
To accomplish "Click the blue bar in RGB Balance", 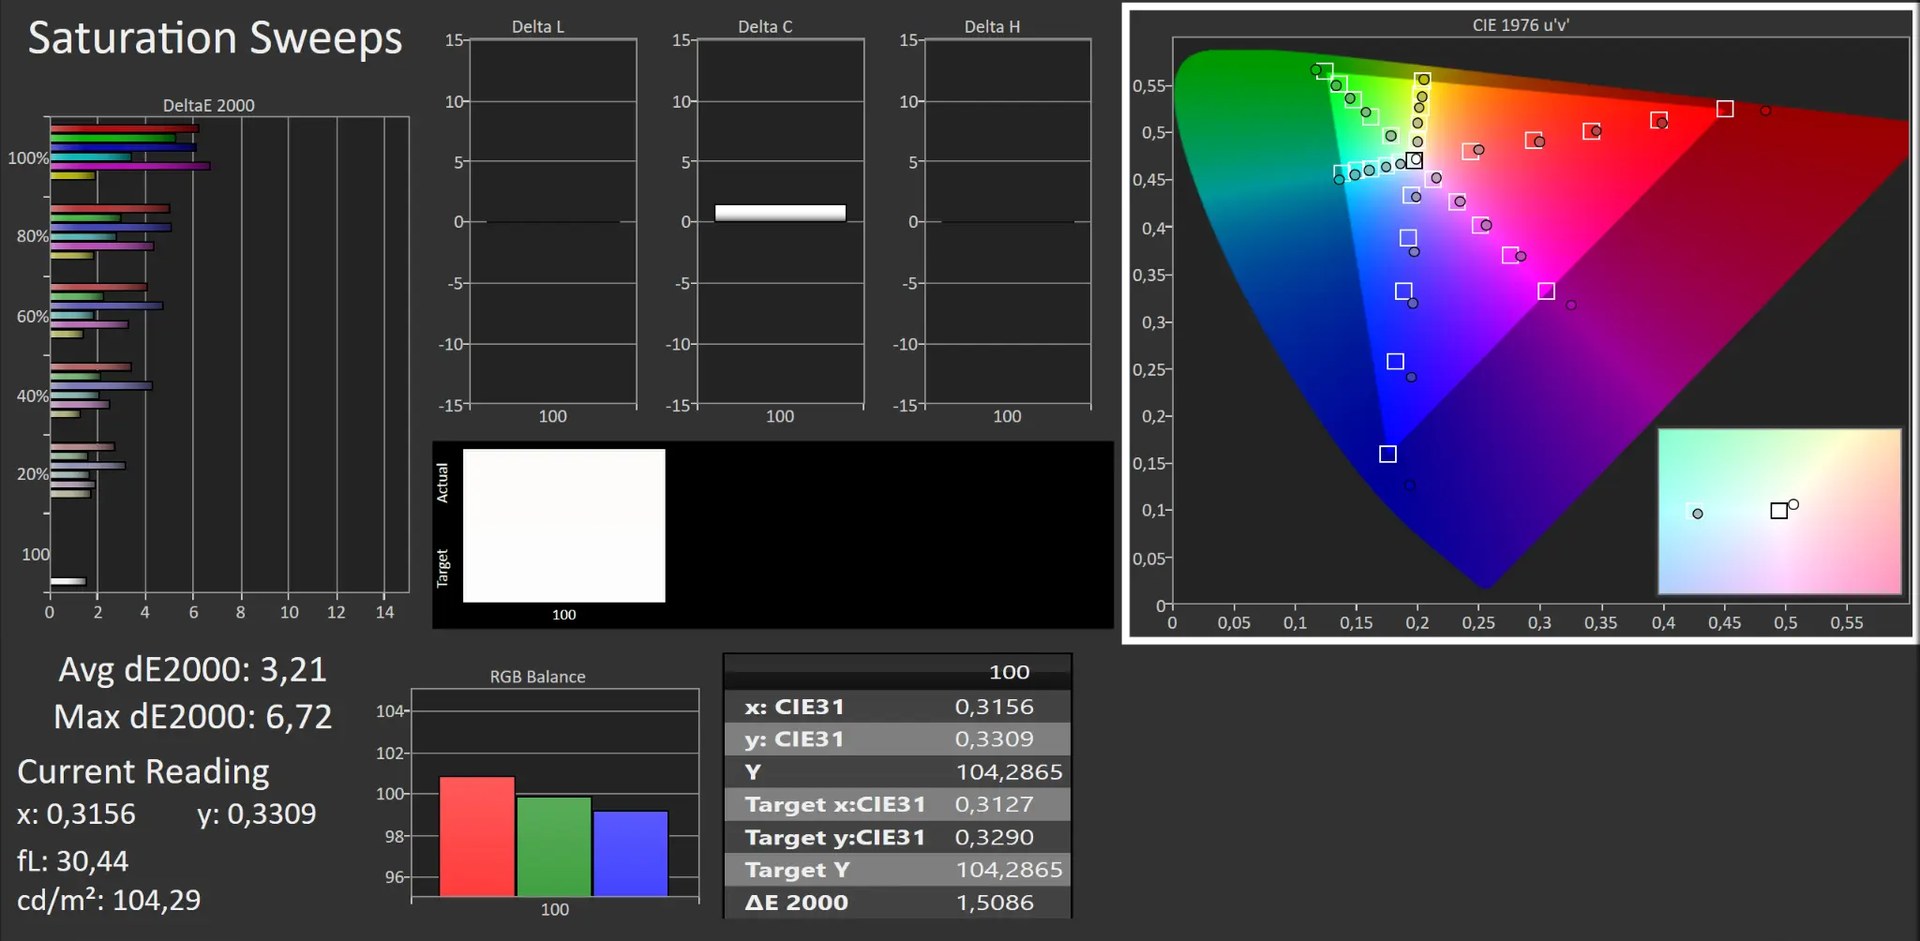I will pos(631,853).
